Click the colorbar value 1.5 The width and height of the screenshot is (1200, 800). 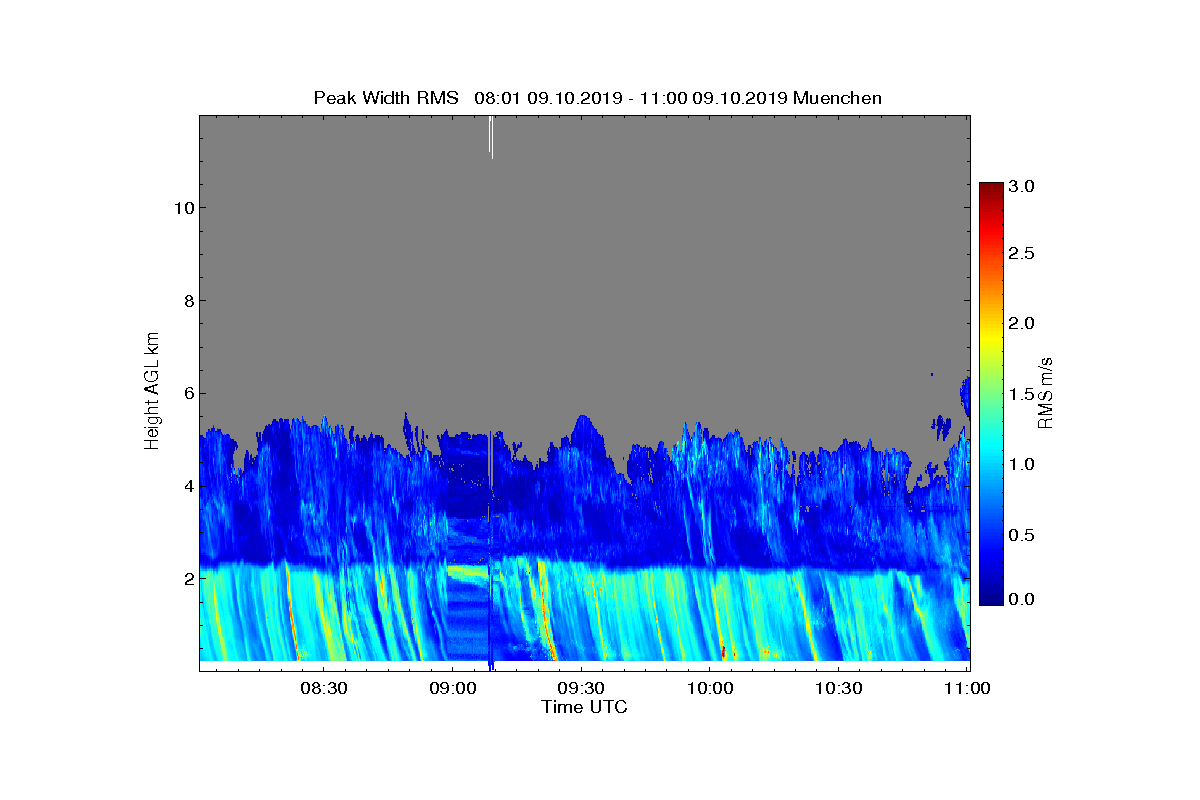click(1021, 394)
